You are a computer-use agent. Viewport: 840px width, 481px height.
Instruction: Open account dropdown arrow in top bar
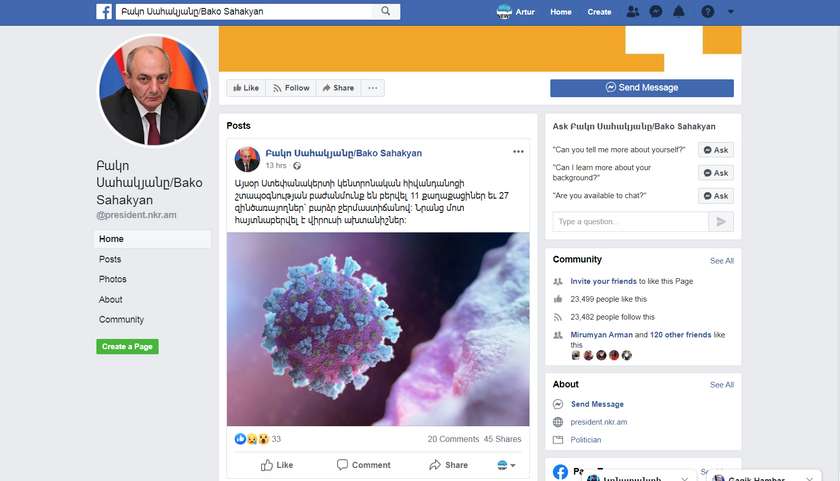tap(731, 12)
